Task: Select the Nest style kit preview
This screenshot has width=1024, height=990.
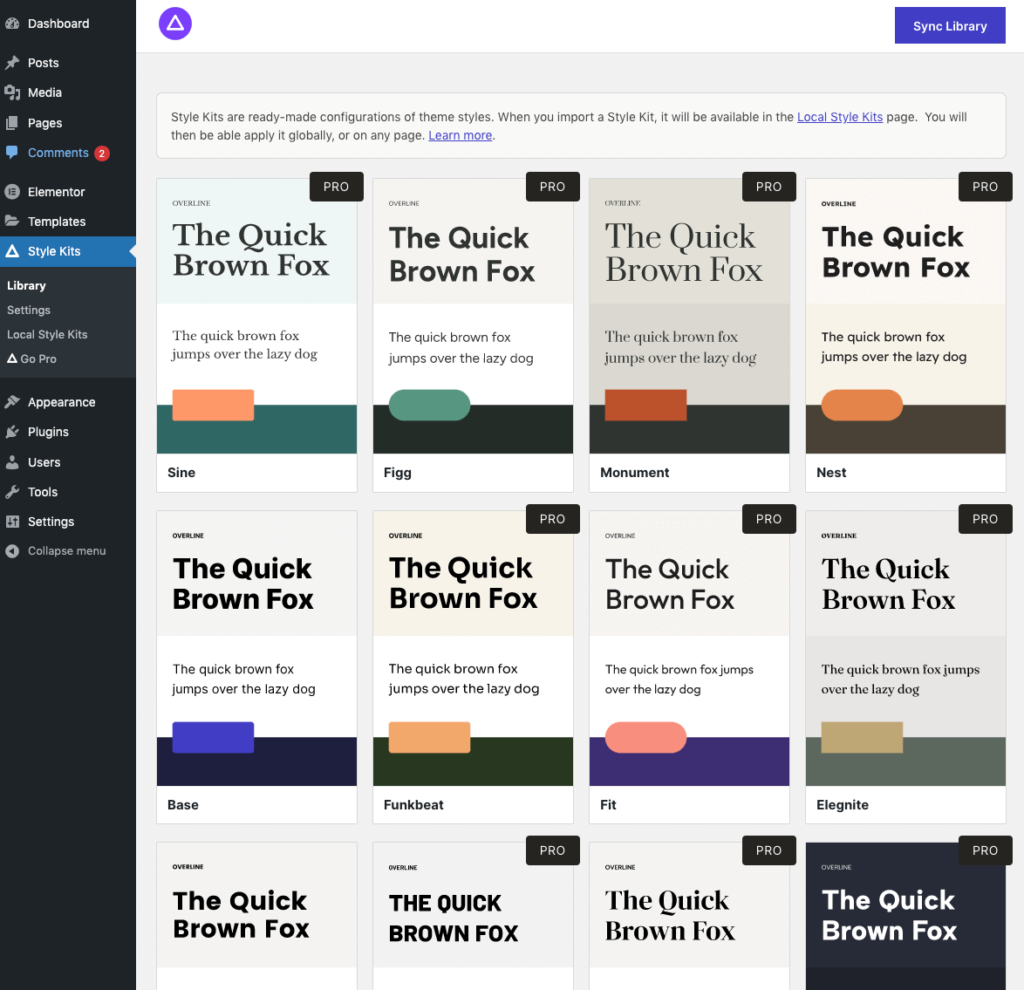Action: click(906, 316)
